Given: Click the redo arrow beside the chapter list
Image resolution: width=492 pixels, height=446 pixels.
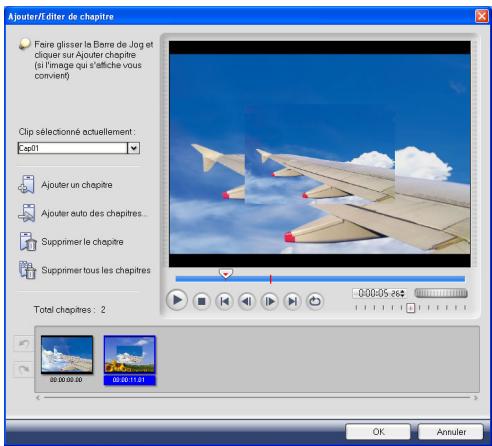Looking at the screenshot, I should coord(23,369).
